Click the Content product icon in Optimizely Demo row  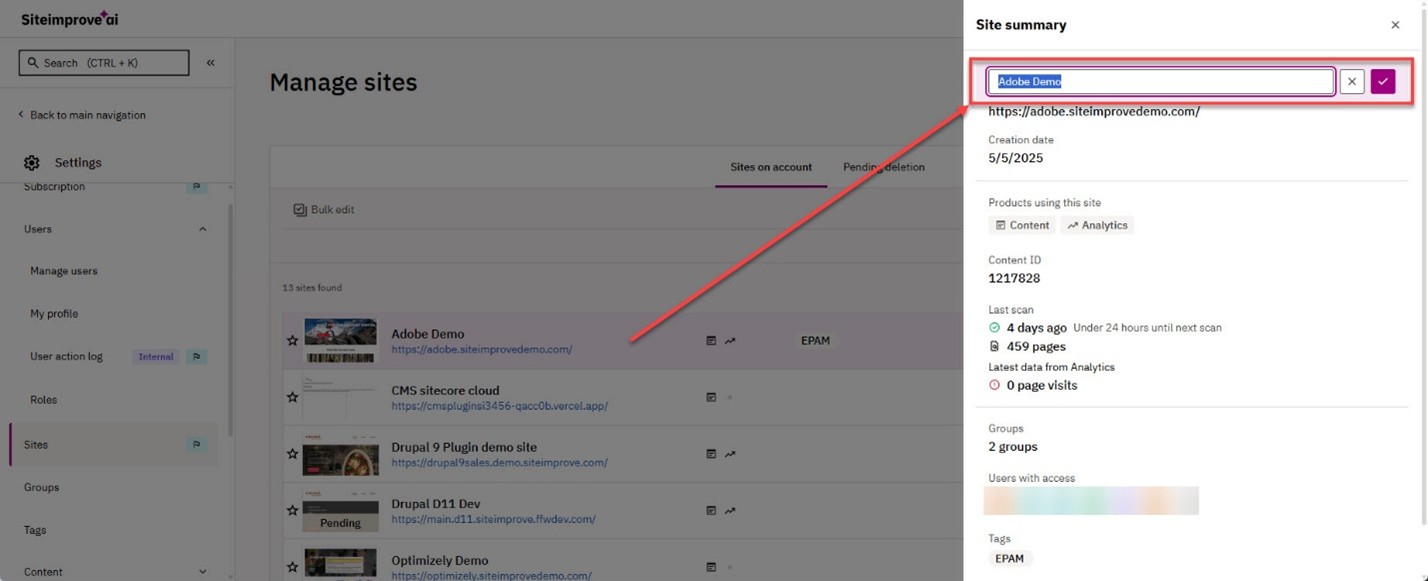point(711,567)
